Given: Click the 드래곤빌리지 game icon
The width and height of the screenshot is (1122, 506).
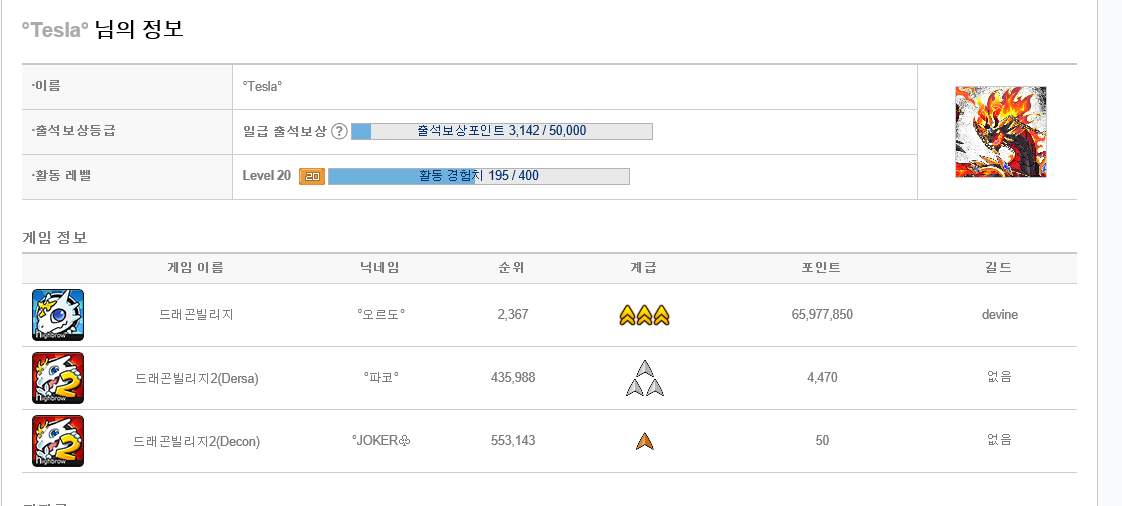Looking at the screenshot, I should tap(58, 315).
